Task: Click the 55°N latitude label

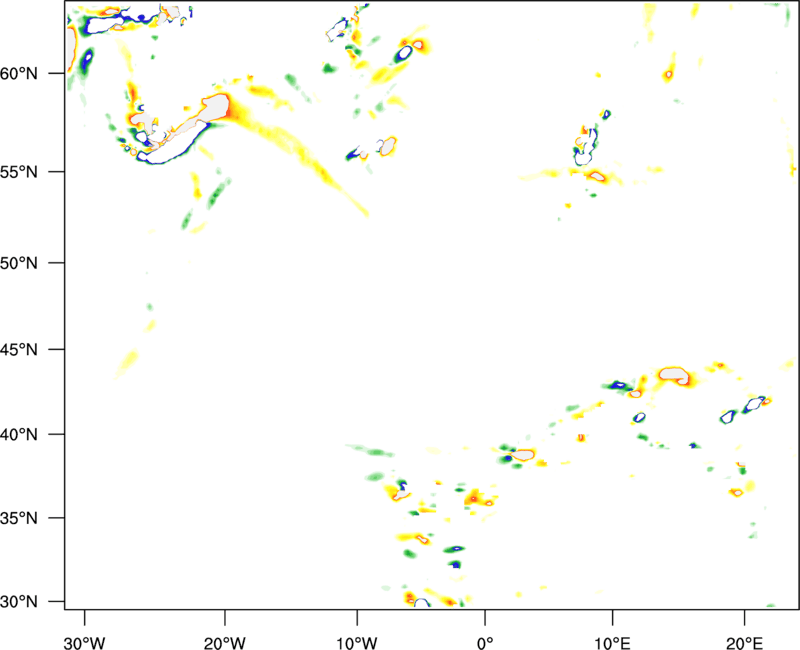Action: (x=19, y=172)
